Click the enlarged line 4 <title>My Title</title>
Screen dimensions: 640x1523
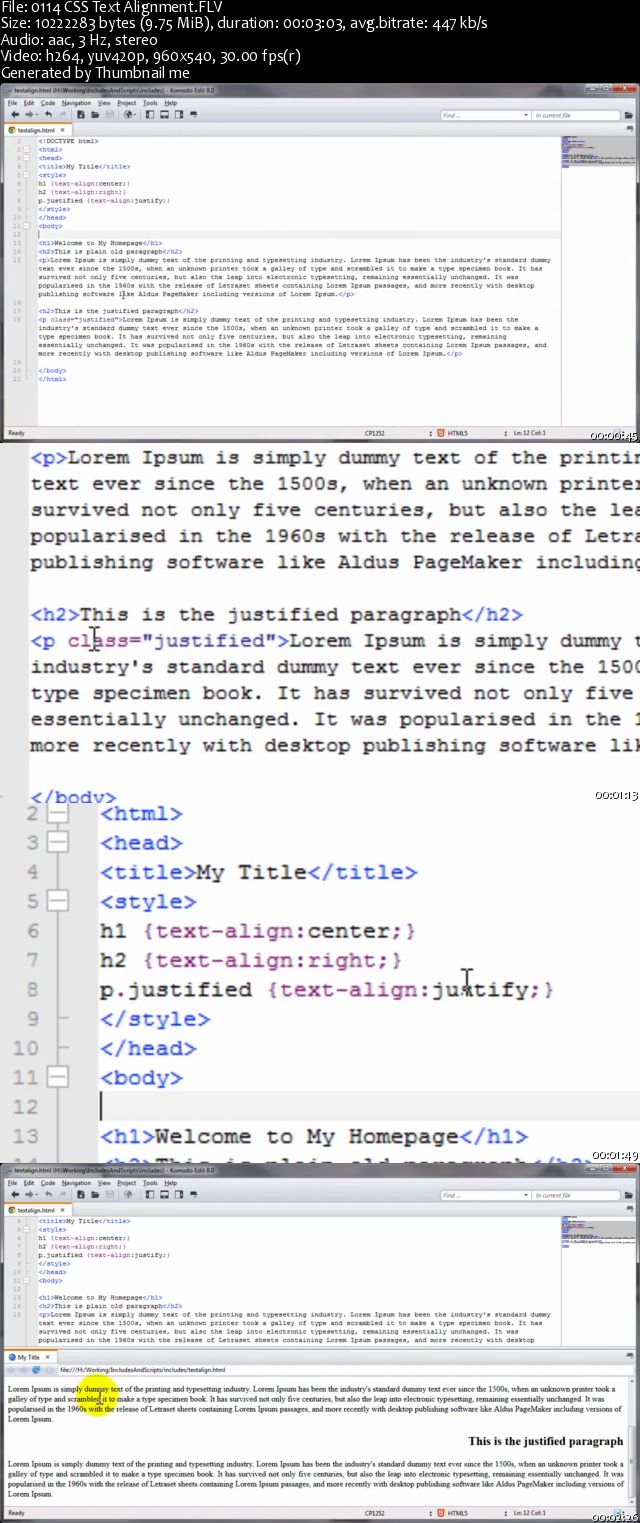pos(258,872)
